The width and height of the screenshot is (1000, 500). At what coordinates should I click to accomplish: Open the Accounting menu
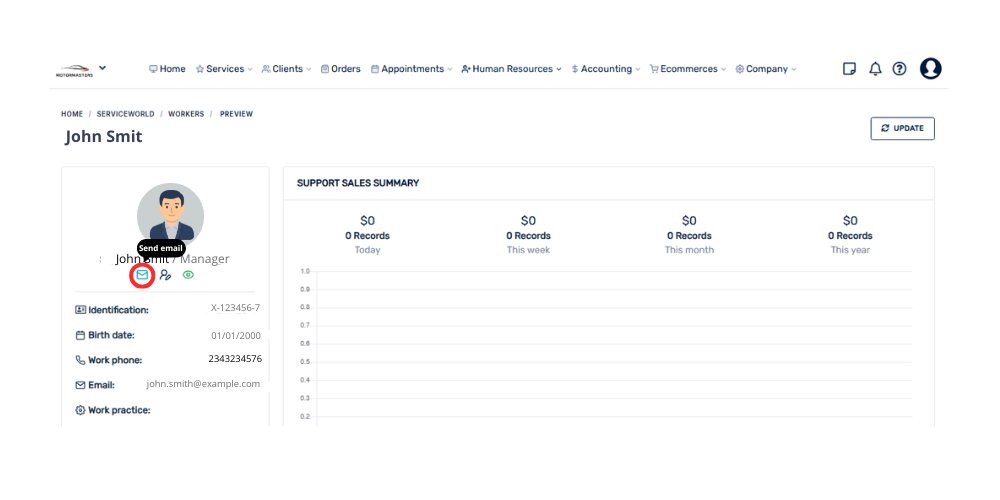pyautogui.click(x=606, y=69)
